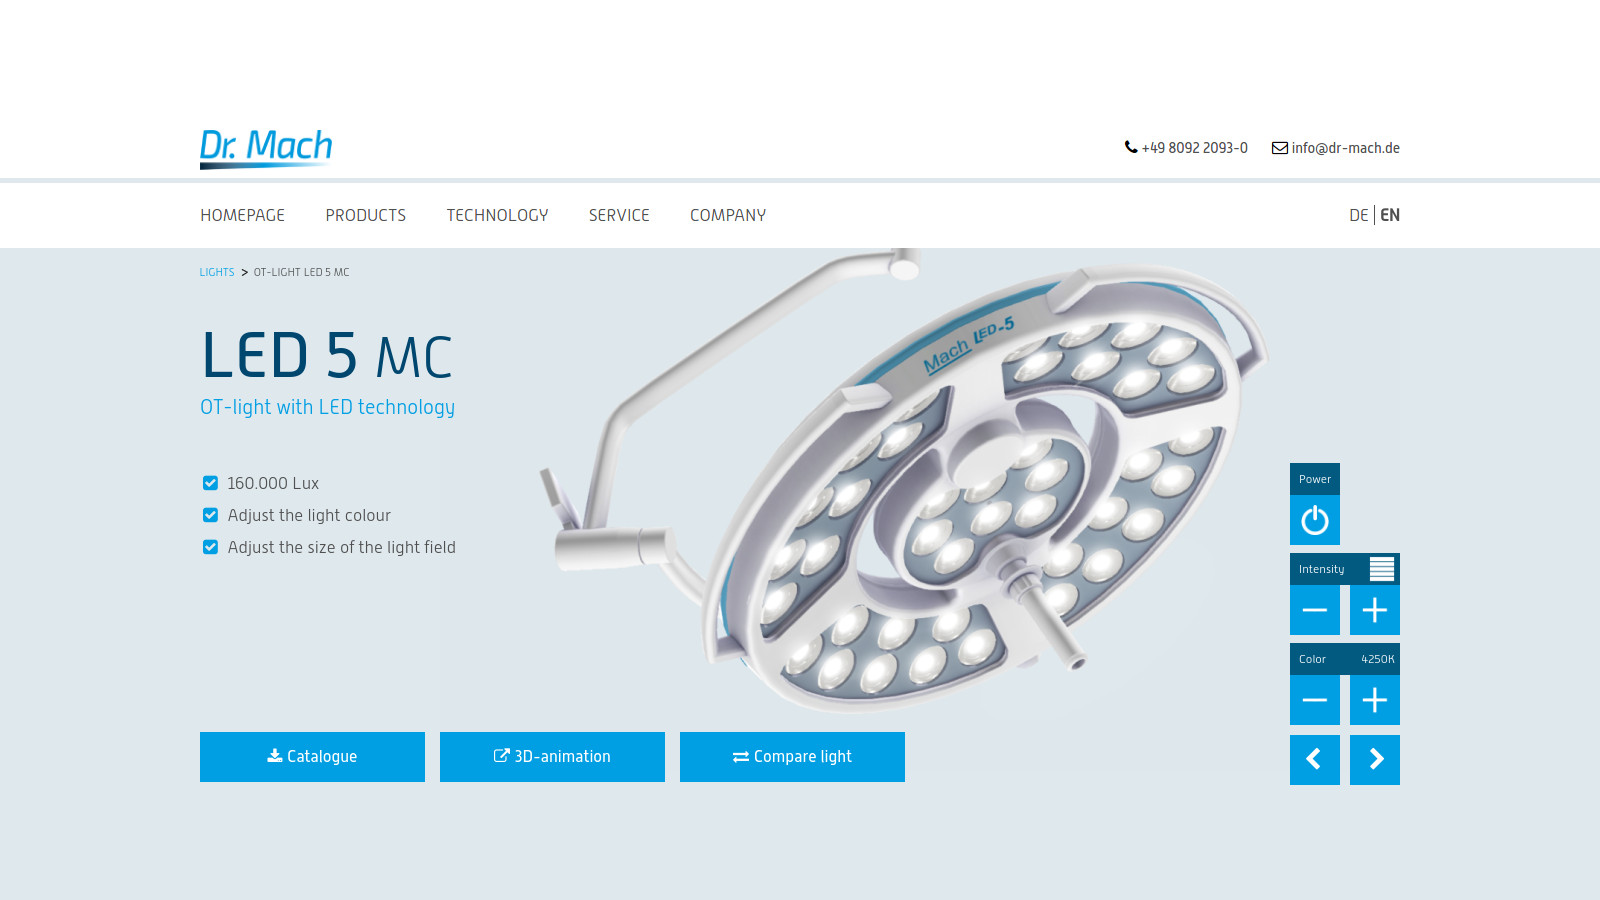Click the OT-light with LED technology subtitle
Image resolution: width=1600 pixels, height=900 pixels.
pos(327,407)
